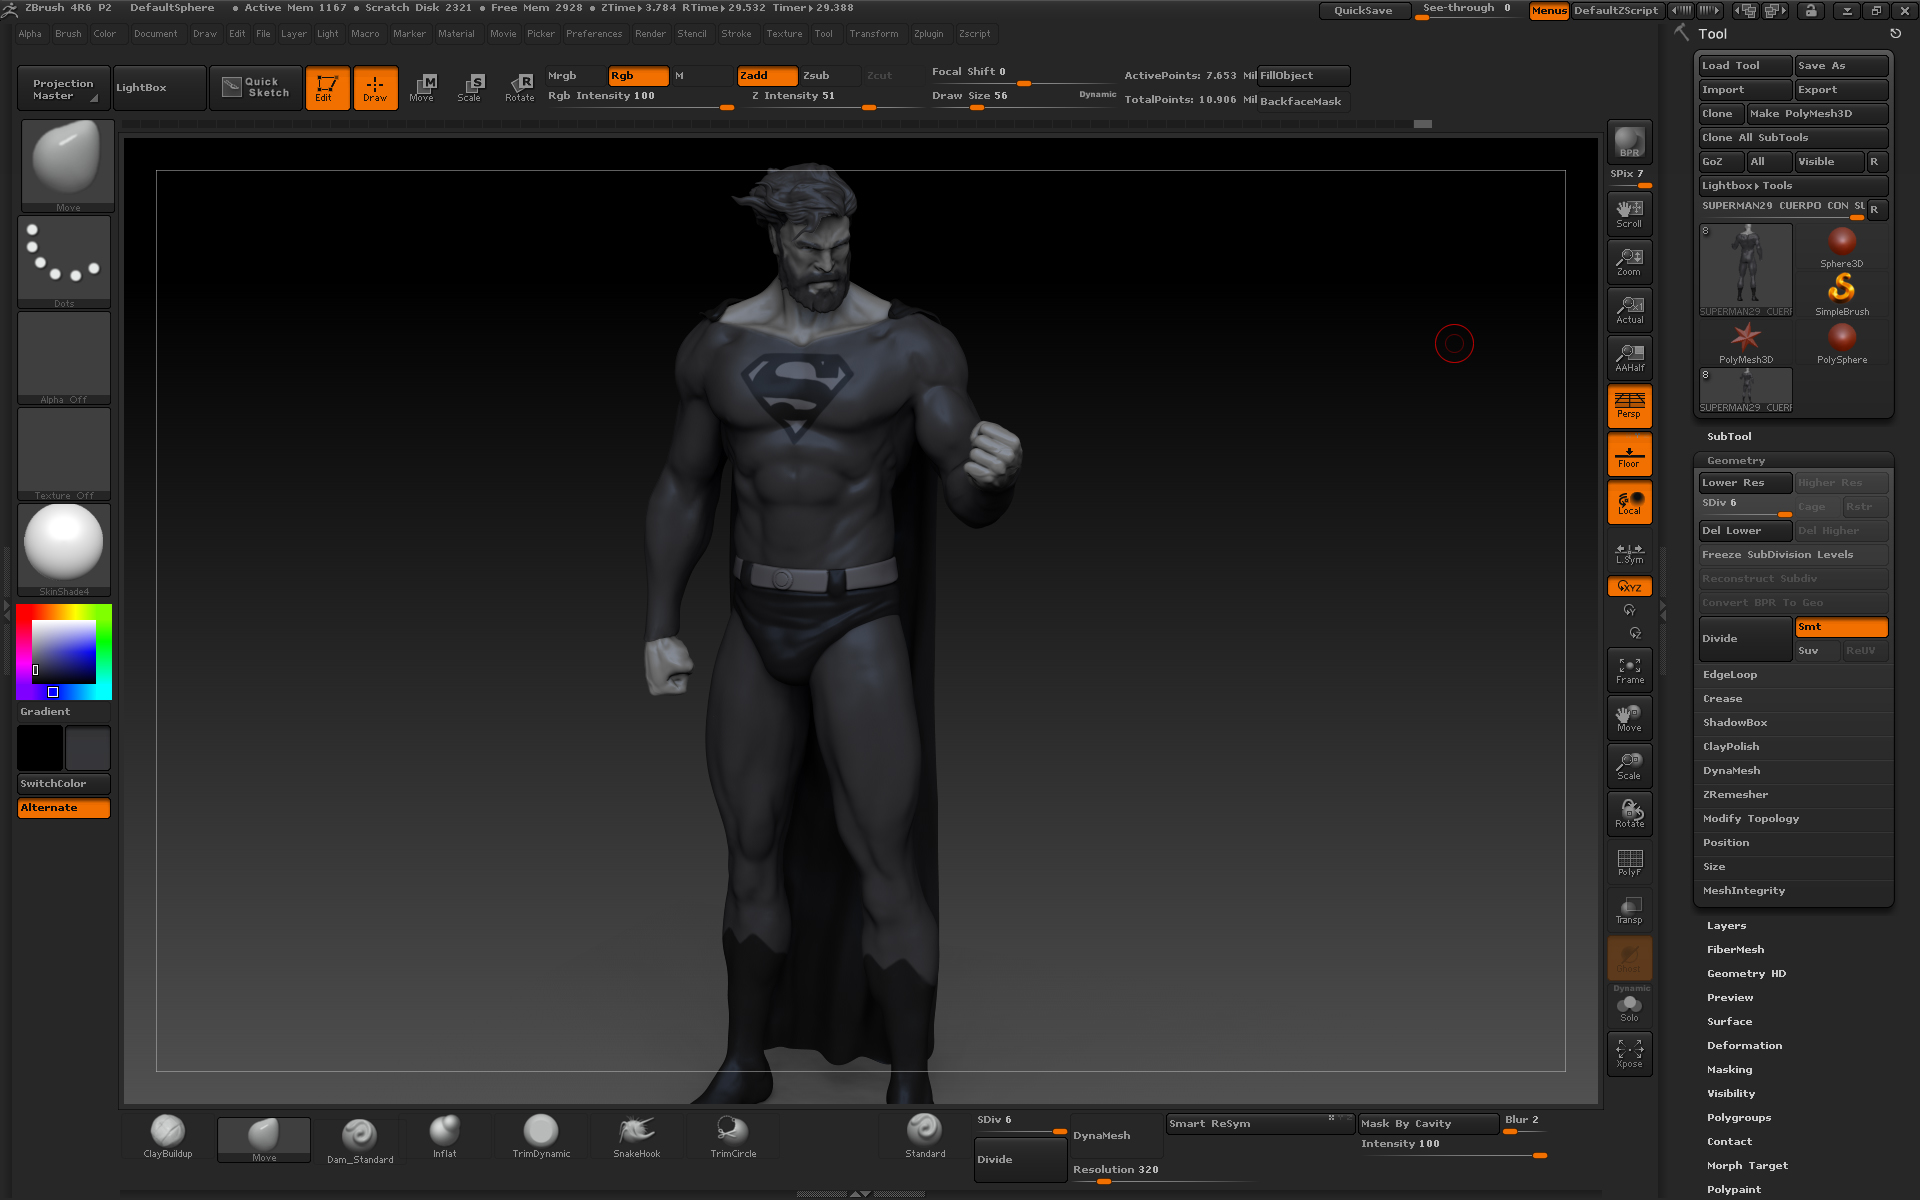Select the Sphere3D tool thumbnail
Image resolution: width=1920 pixels, height=1200 pixels.
[1841, 245]
